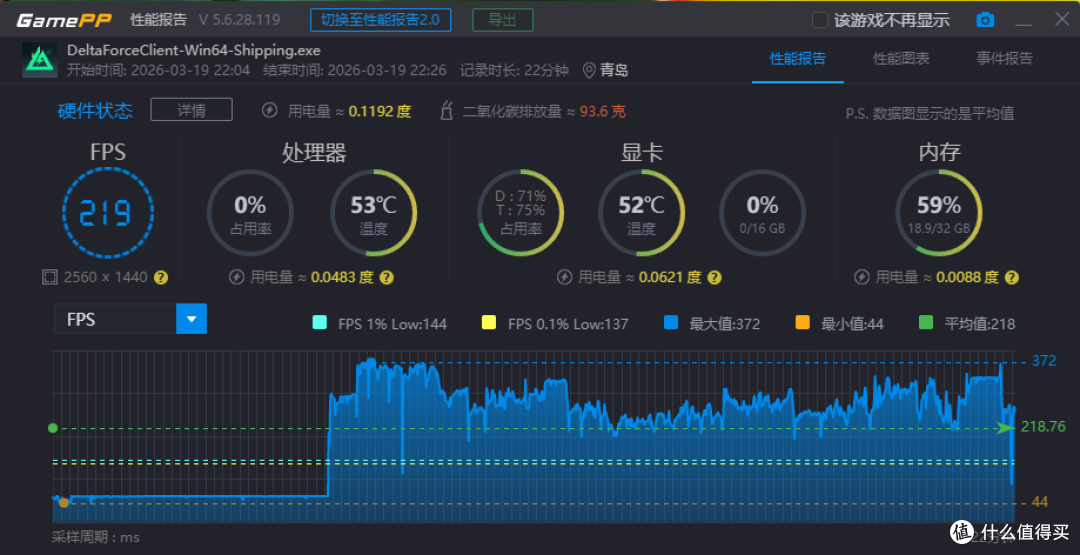This screenshot has height=555, width=1080.
Task: Click the processor power lightning icon
Action: [236, 278]
